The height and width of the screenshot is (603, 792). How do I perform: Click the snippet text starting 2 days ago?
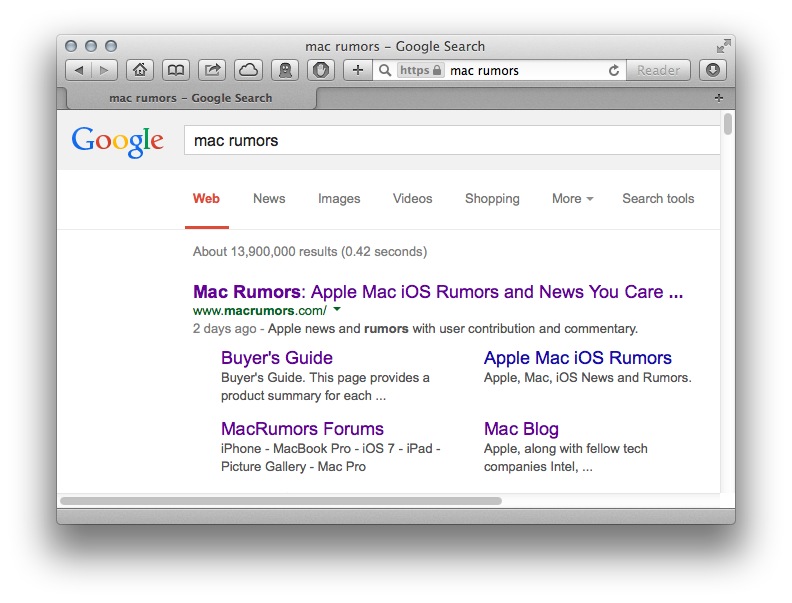click(415, 329)
